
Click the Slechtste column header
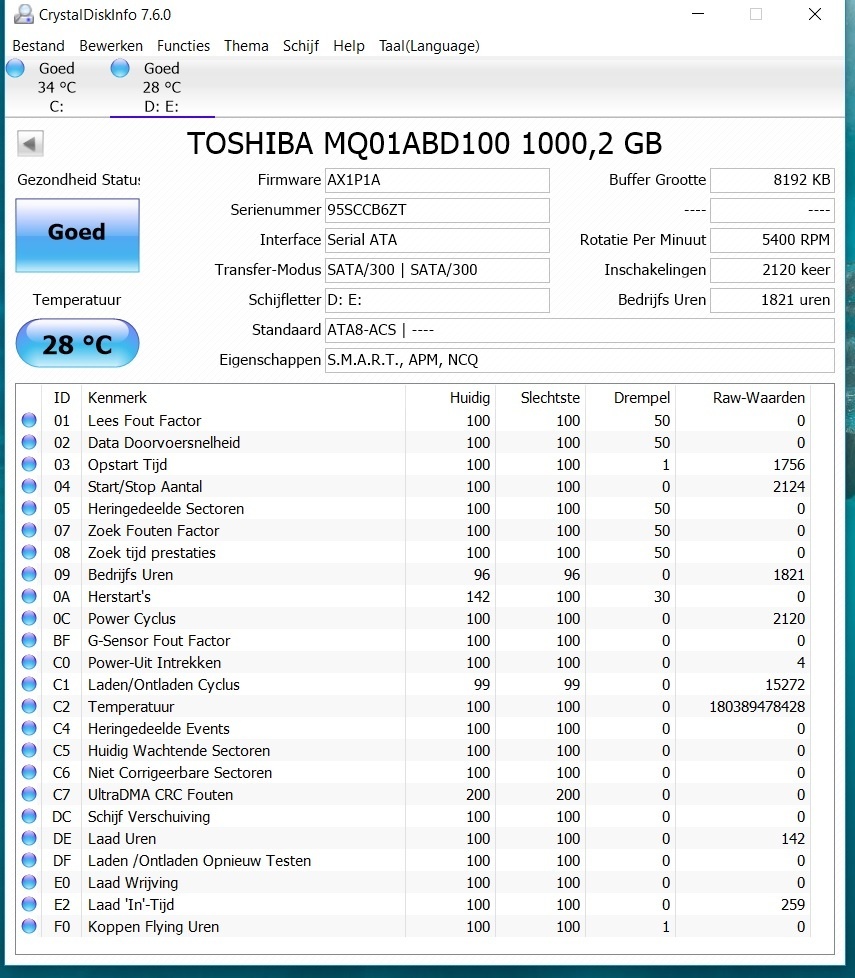point(550,398)
